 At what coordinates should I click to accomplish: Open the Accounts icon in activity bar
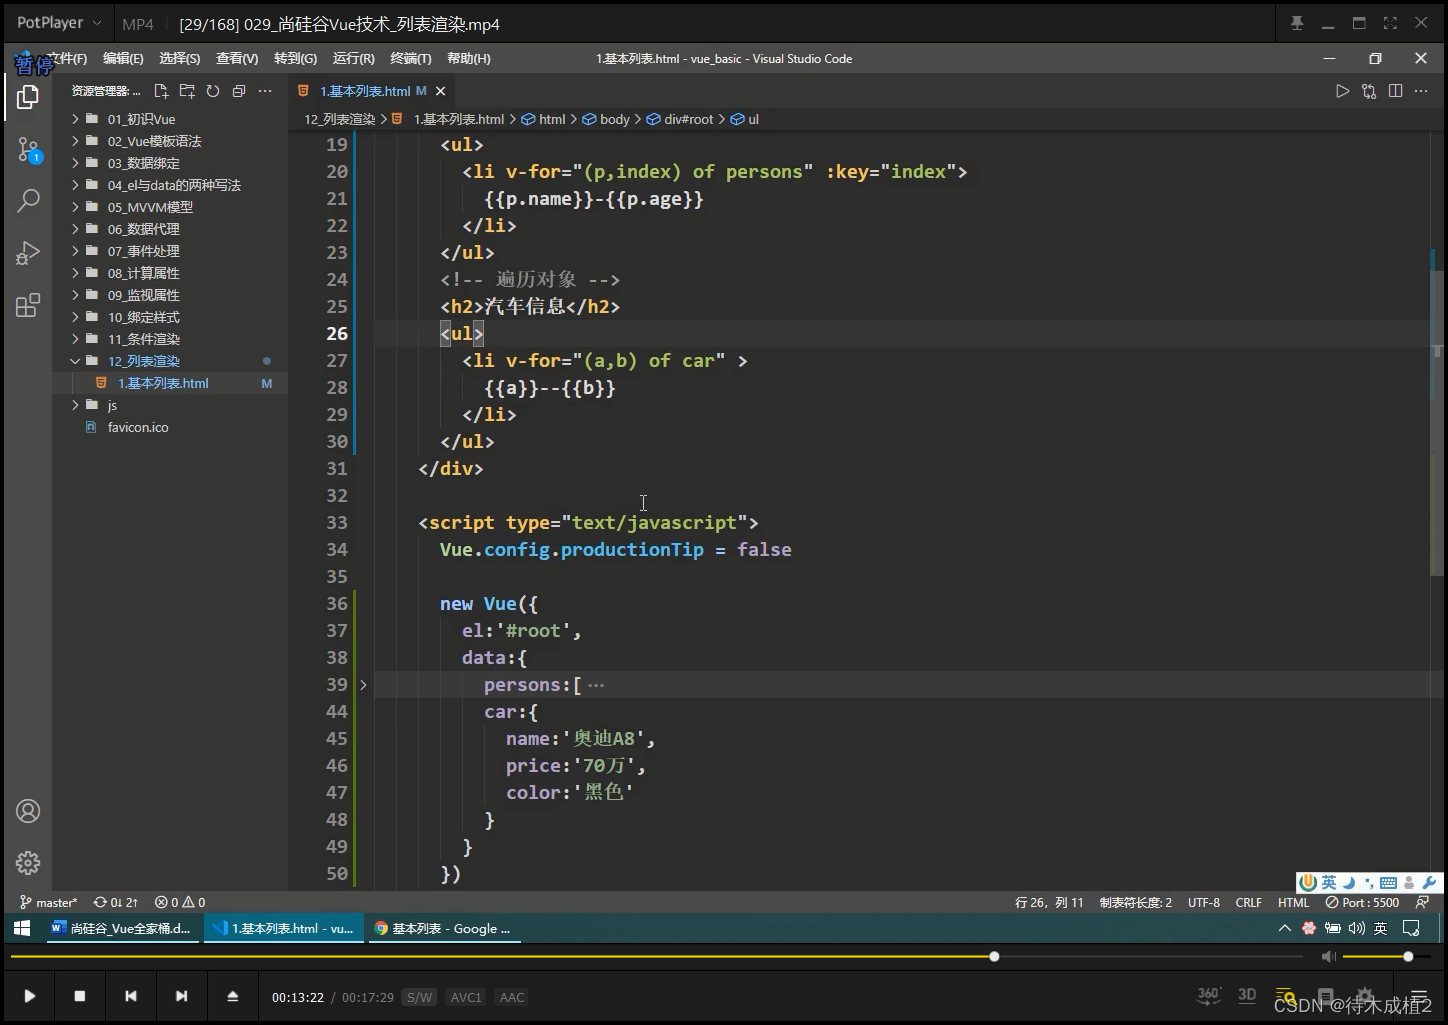(x=28, y=811)
